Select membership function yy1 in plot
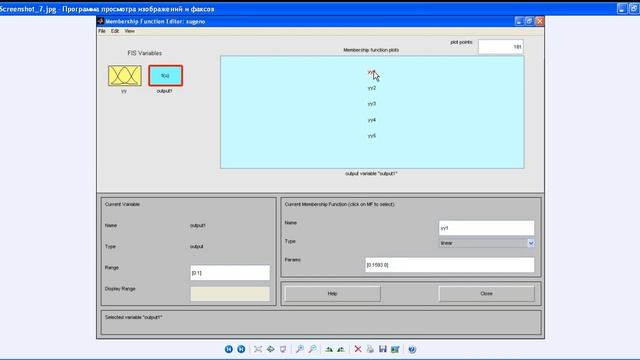The width and height of the screenshot is (640, 360). (x=371, y=72)
